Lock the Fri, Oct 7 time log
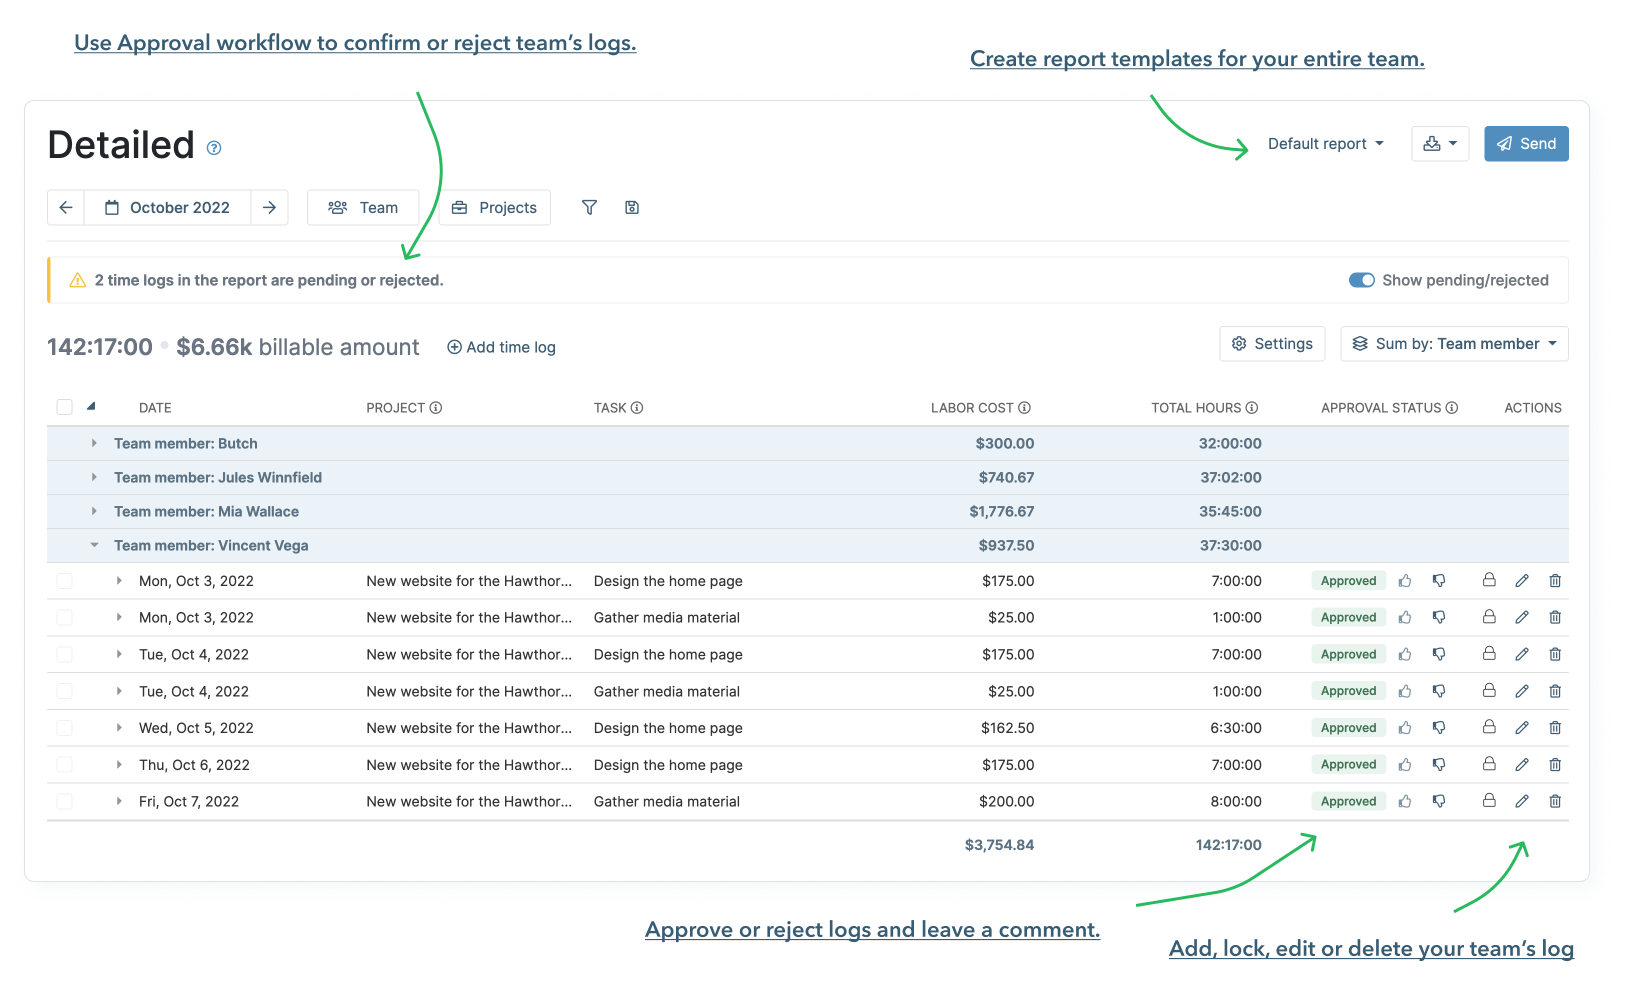This screenshot has height=1000, width=1626. (1489, 800)
